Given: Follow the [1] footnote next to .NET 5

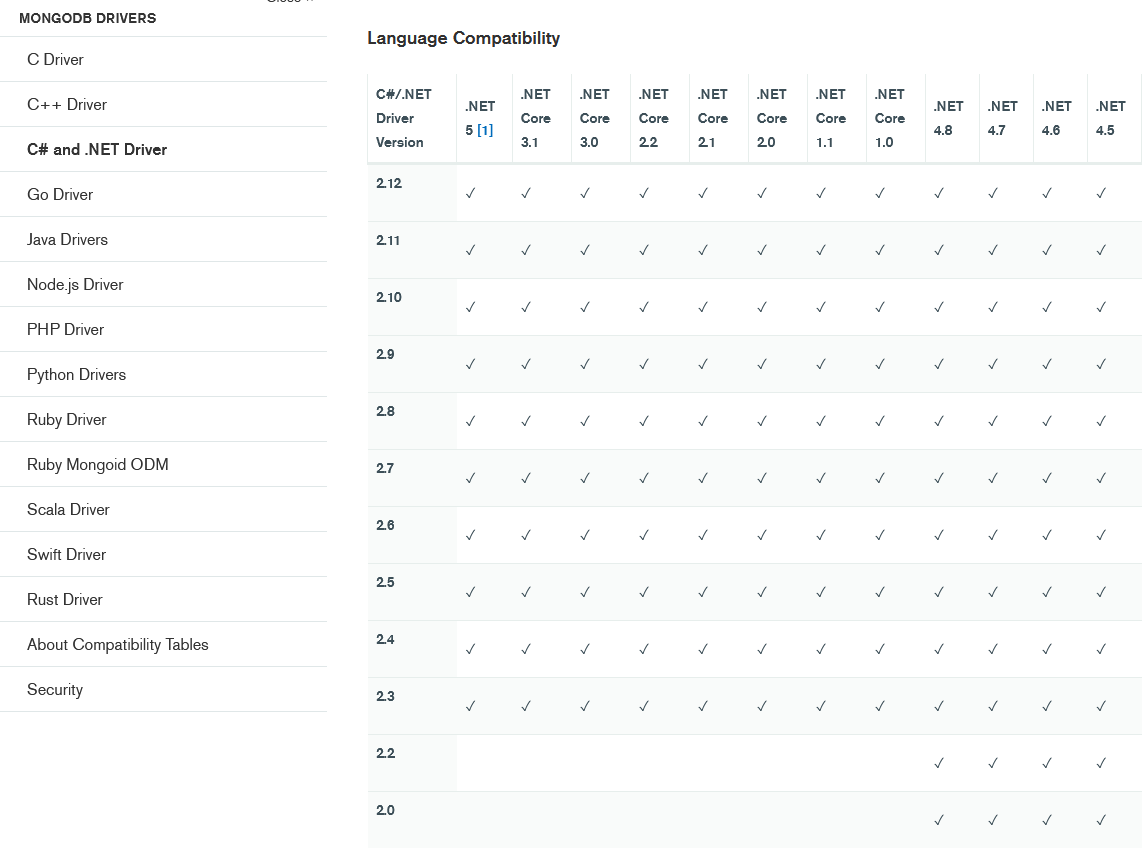Looking at the screenshot, I should coord(485,130).
